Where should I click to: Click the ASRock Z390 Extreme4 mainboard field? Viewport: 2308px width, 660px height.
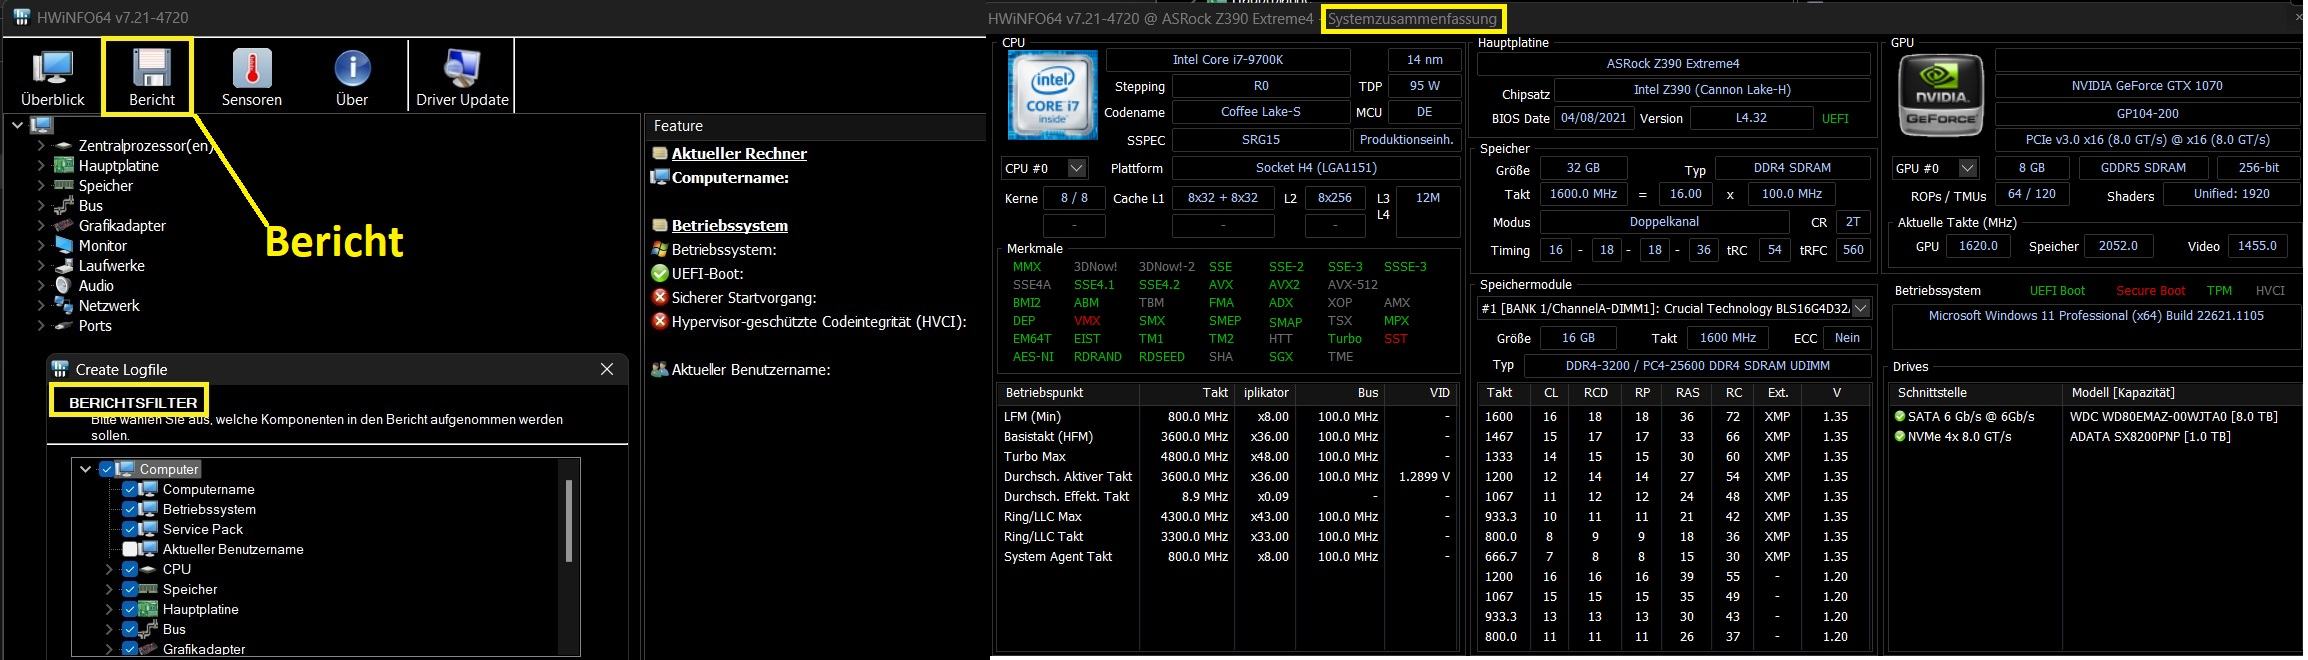1673,64
